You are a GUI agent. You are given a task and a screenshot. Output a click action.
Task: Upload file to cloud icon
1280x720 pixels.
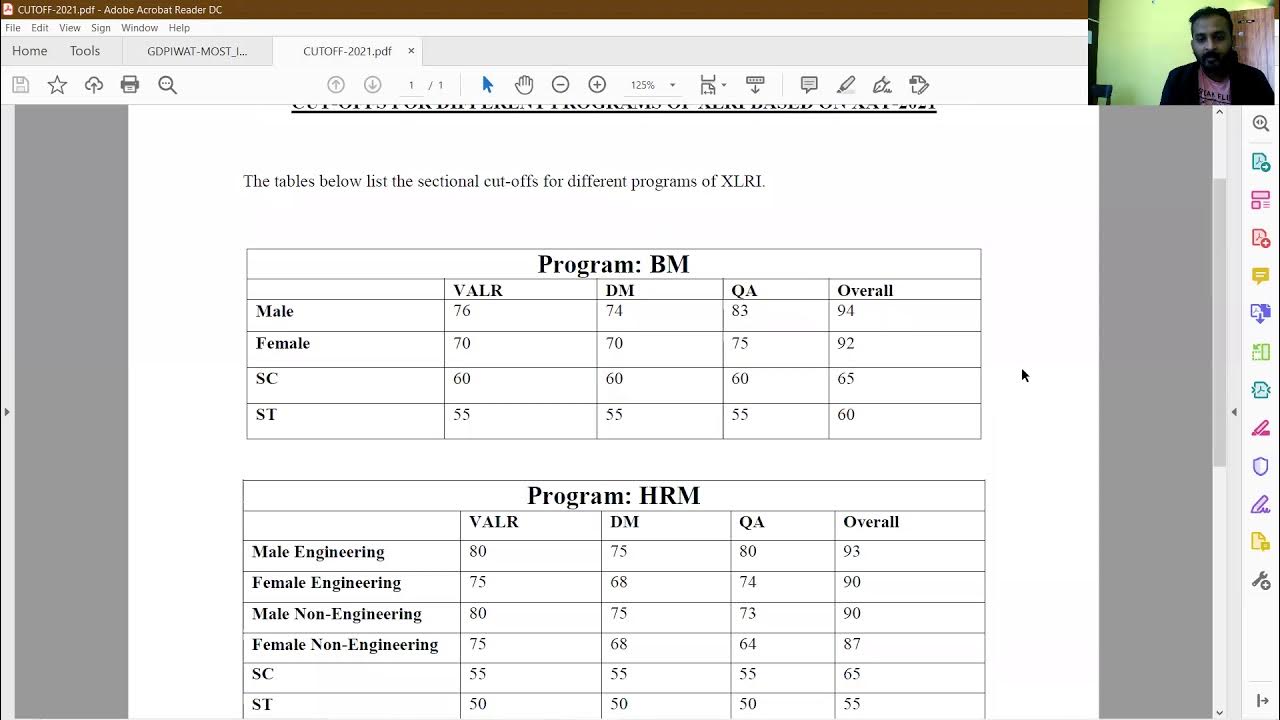[94, 85]
